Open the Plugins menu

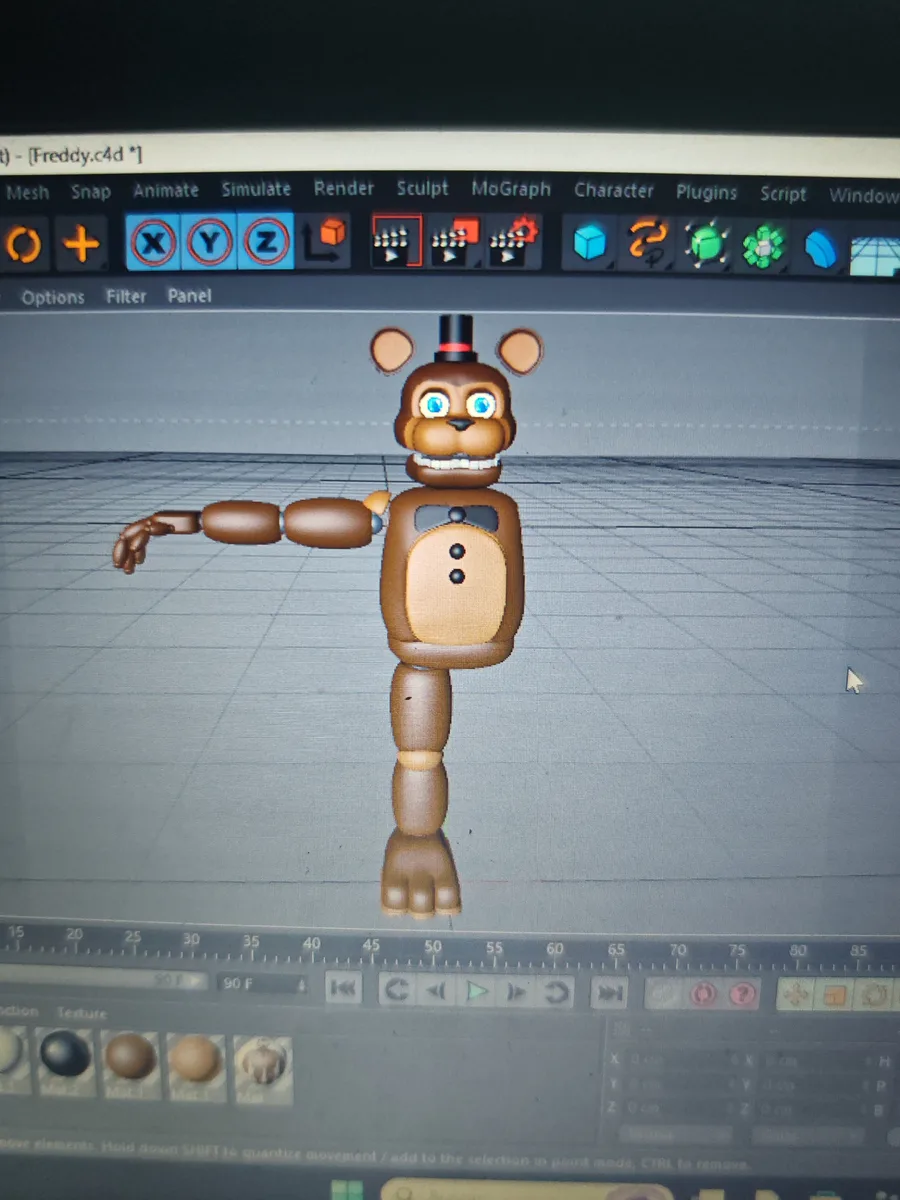click(706, 192)
